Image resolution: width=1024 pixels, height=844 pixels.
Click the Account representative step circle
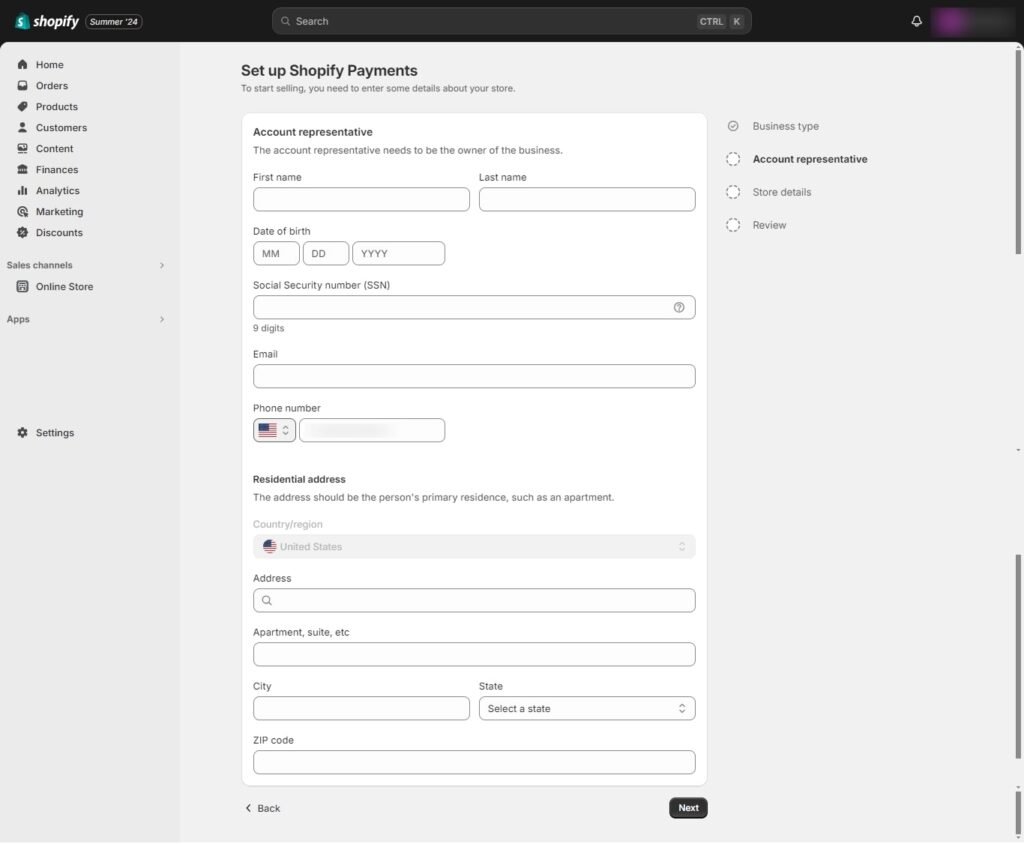click(733, 159)
